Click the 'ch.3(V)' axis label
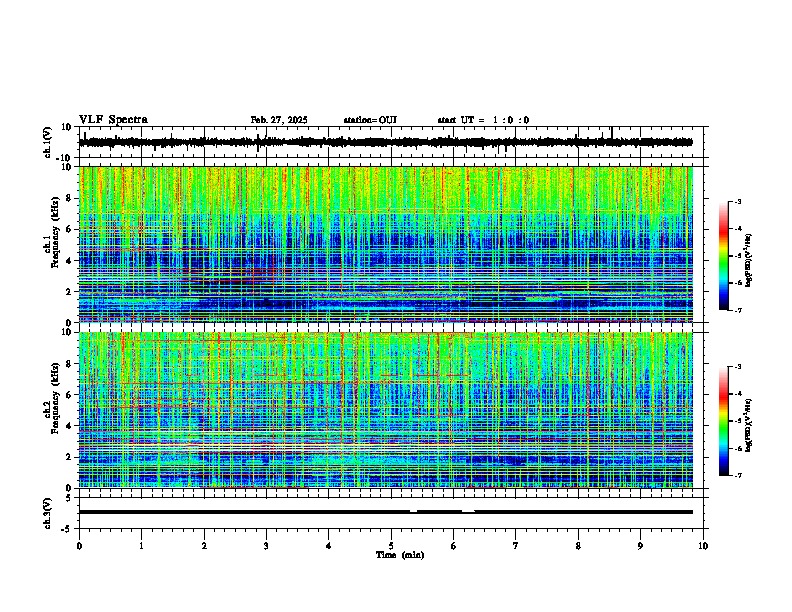Screen dimensions: 792x612 click(48, 513)
